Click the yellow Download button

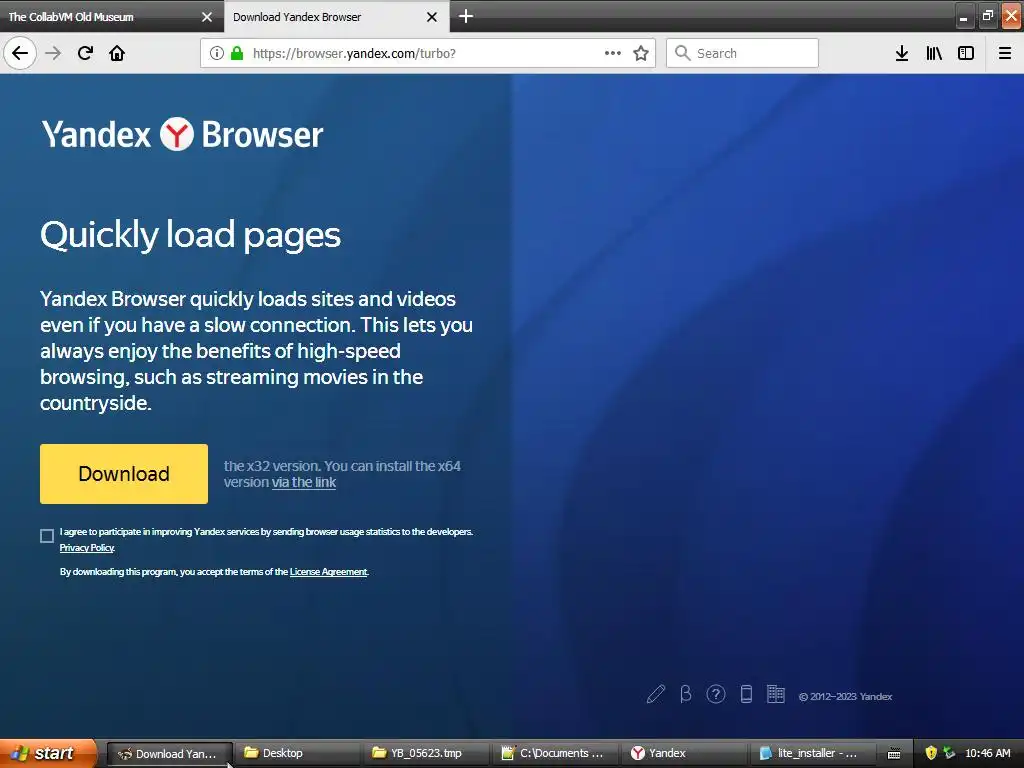(124, 474)
